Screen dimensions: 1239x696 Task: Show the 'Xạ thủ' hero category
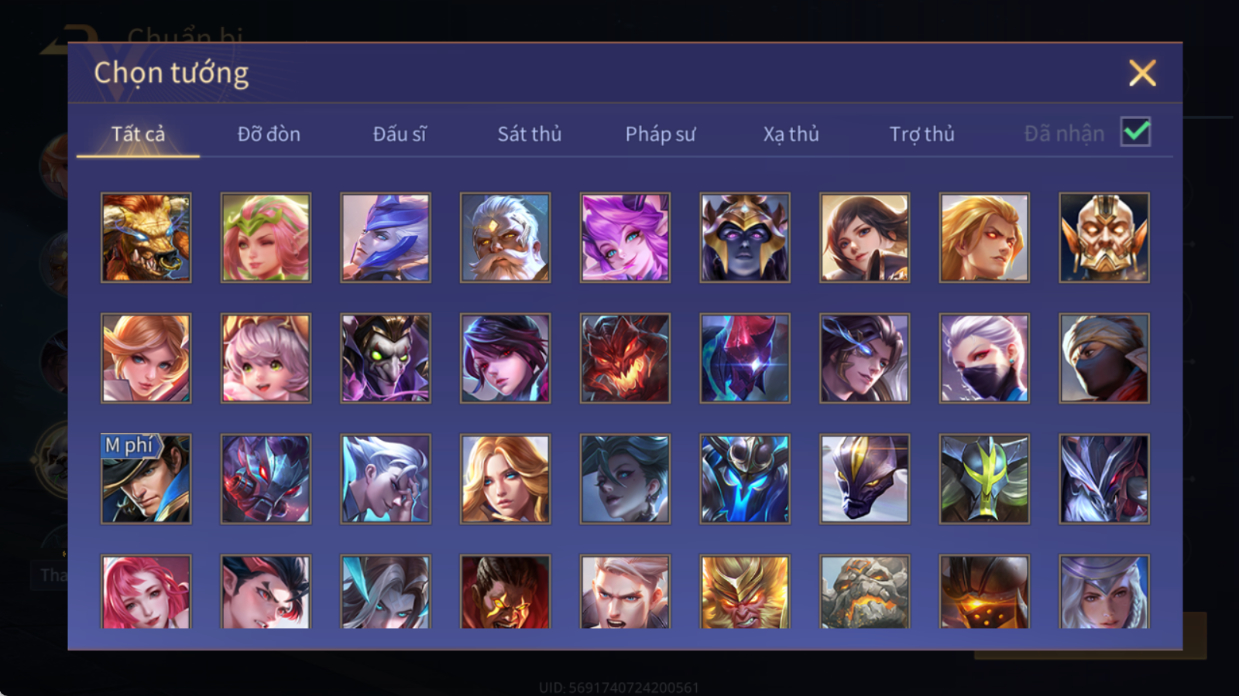pyautogui.click(x=791, y=134)
